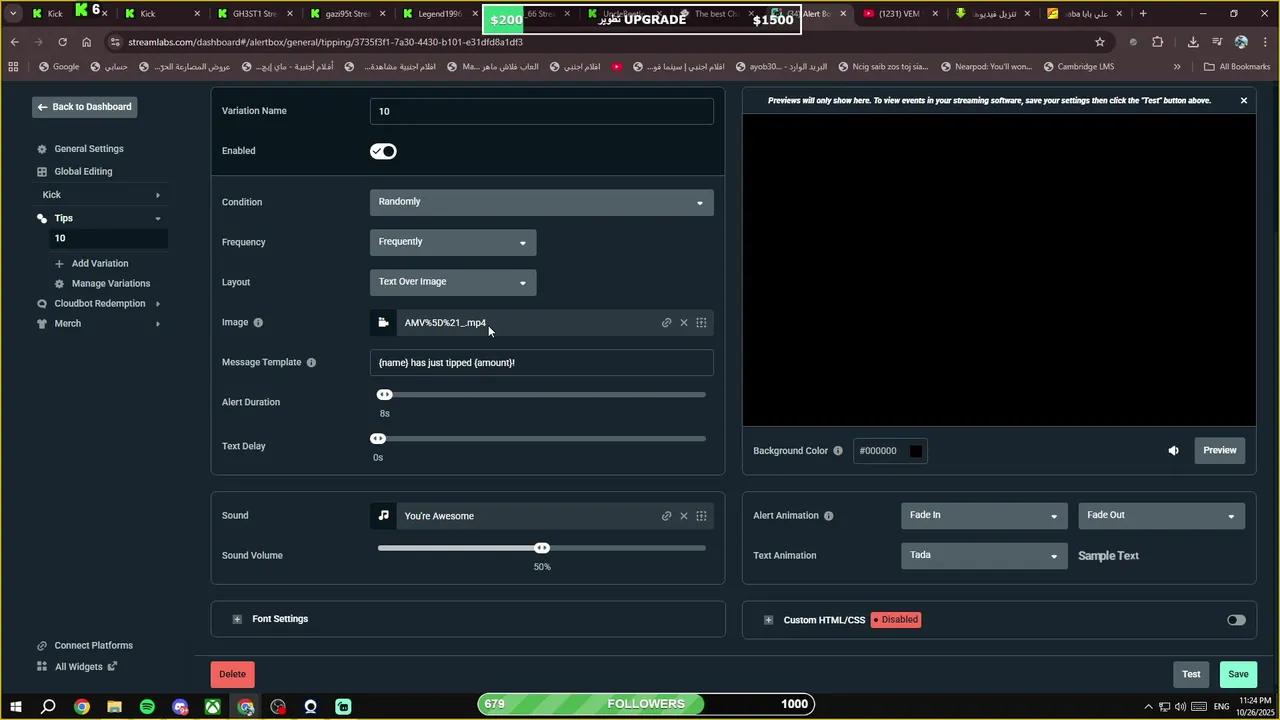The width and height of the screenshot is (1280, 720).
Task: Open the media grid icon in the Image row
Action: (701, 322)
